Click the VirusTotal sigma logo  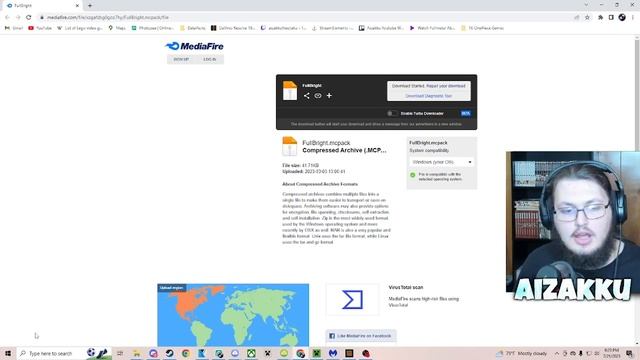[352, 300]
